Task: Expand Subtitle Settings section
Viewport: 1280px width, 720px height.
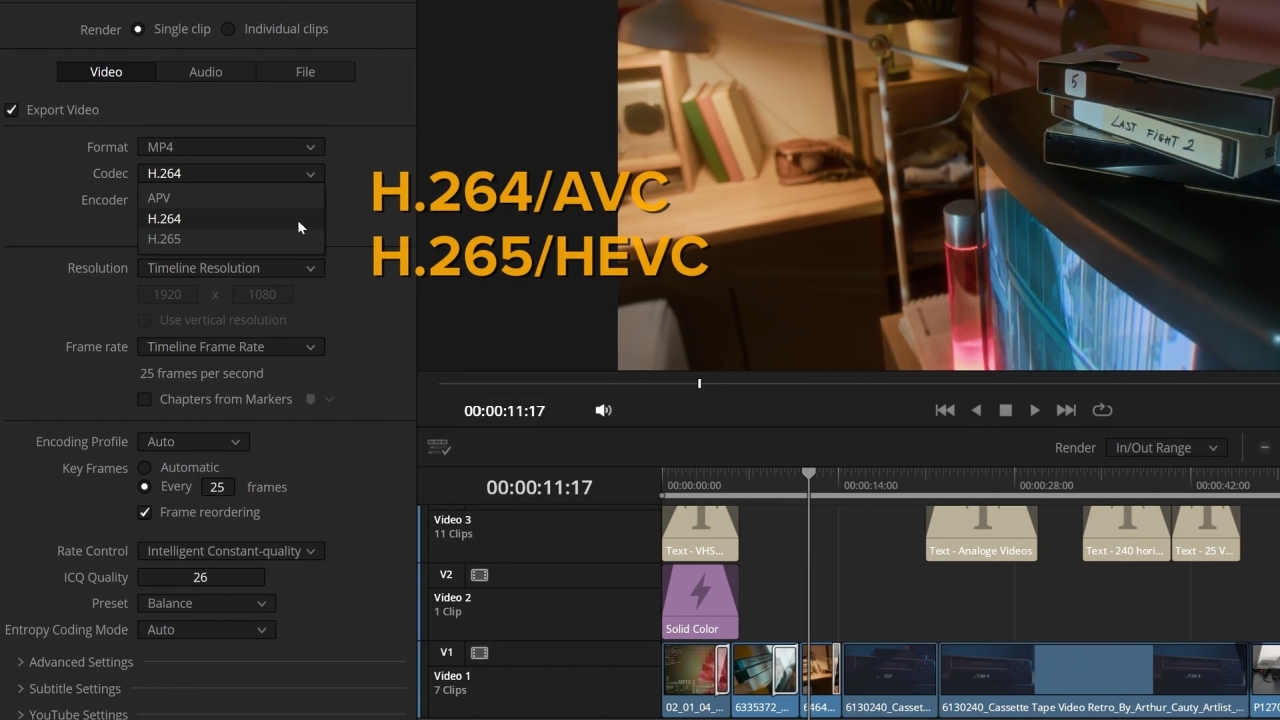Action: tap(69, 689)
